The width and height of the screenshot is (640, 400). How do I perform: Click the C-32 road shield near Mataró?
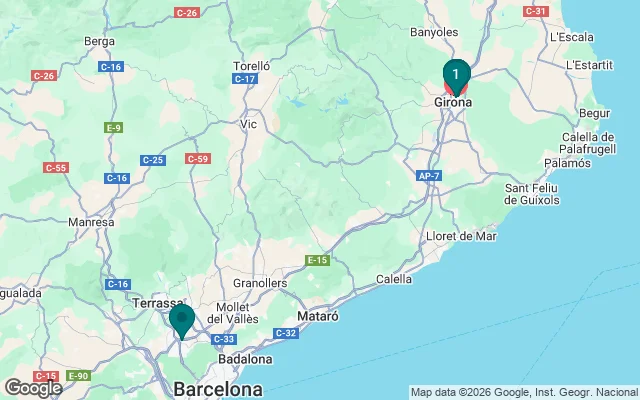coord(286,333)
